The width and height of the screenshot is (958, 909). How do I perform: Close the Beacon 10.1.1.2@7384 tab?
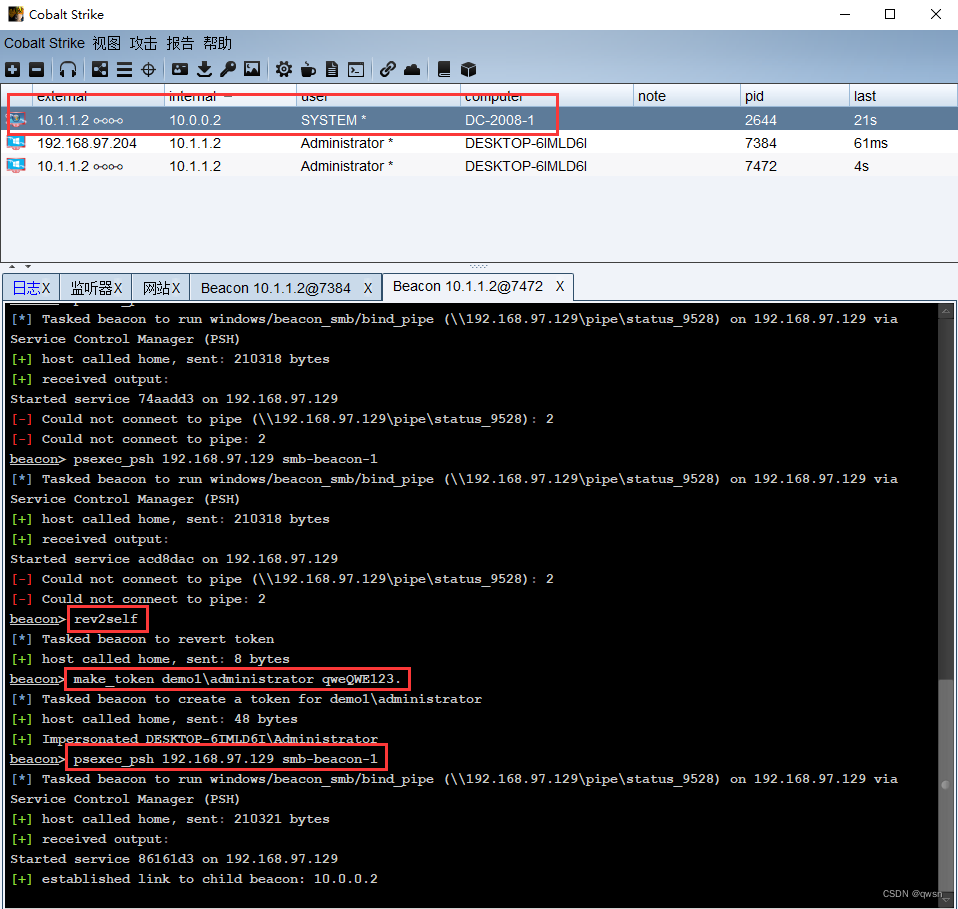[x=368, y=288]
